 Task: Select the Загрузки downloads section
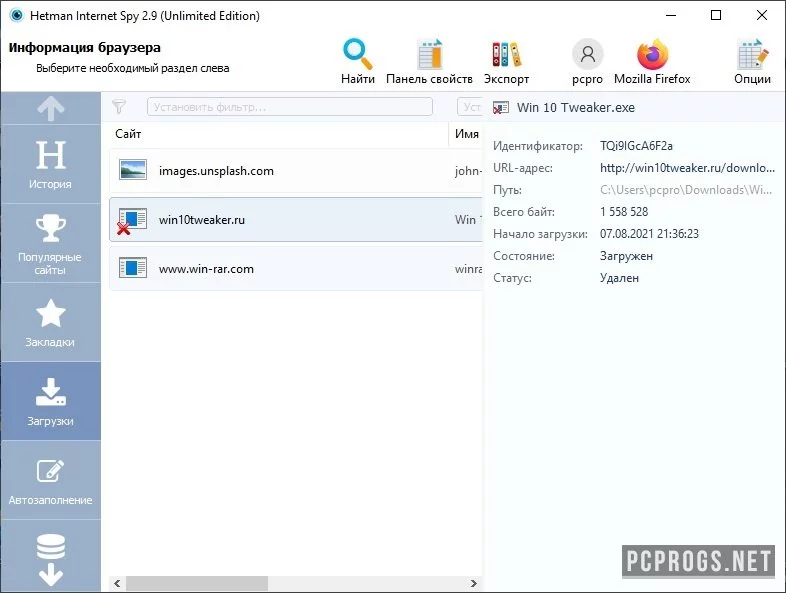pos(51,401)
